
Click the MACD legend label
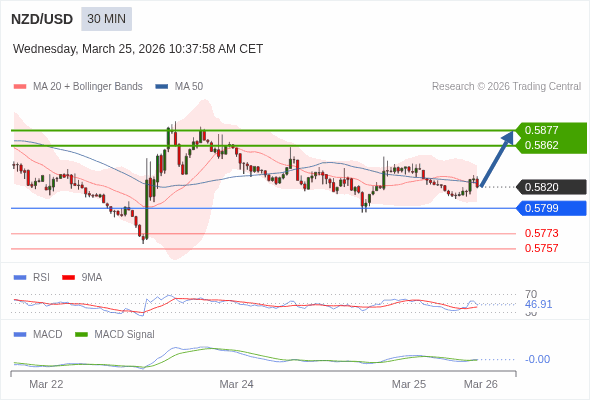[47, 335]
